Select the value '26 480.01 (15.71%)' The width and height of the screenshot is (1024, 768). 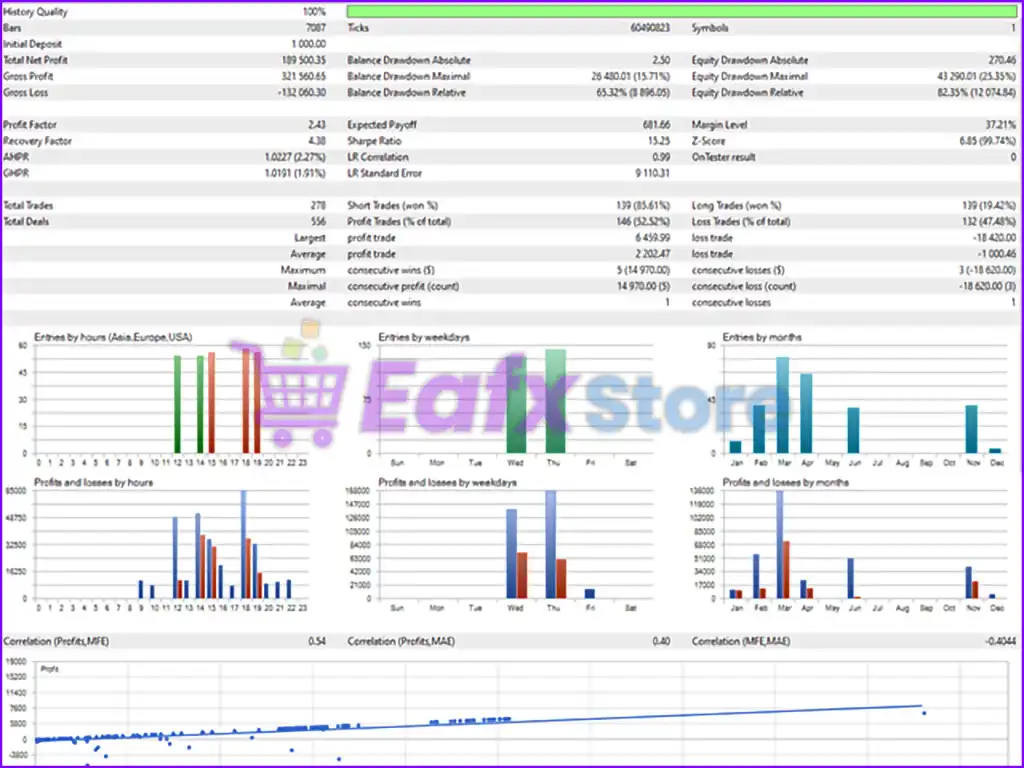(x=631, y=76)
